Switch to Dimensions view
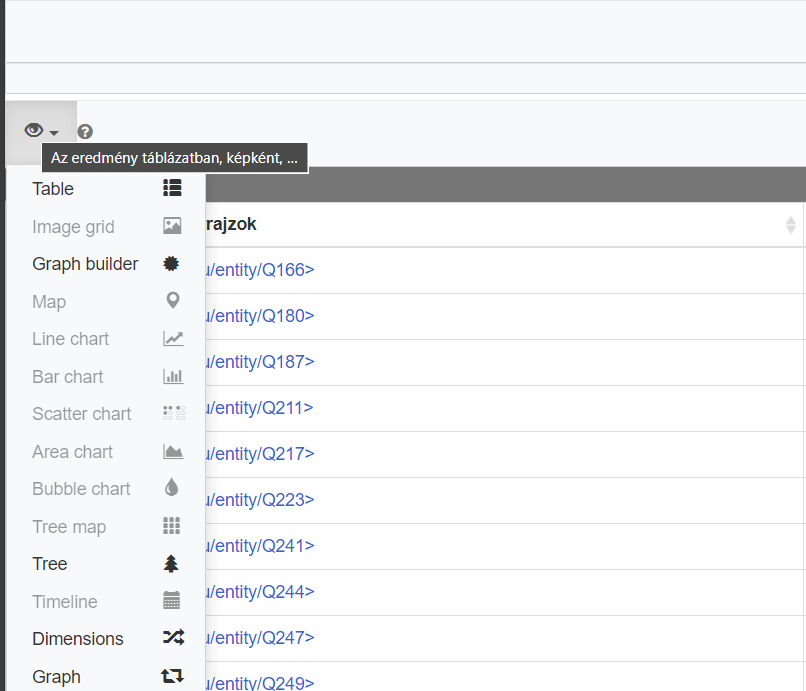Screen dimensions: 806x691 [x=78, y=639]
